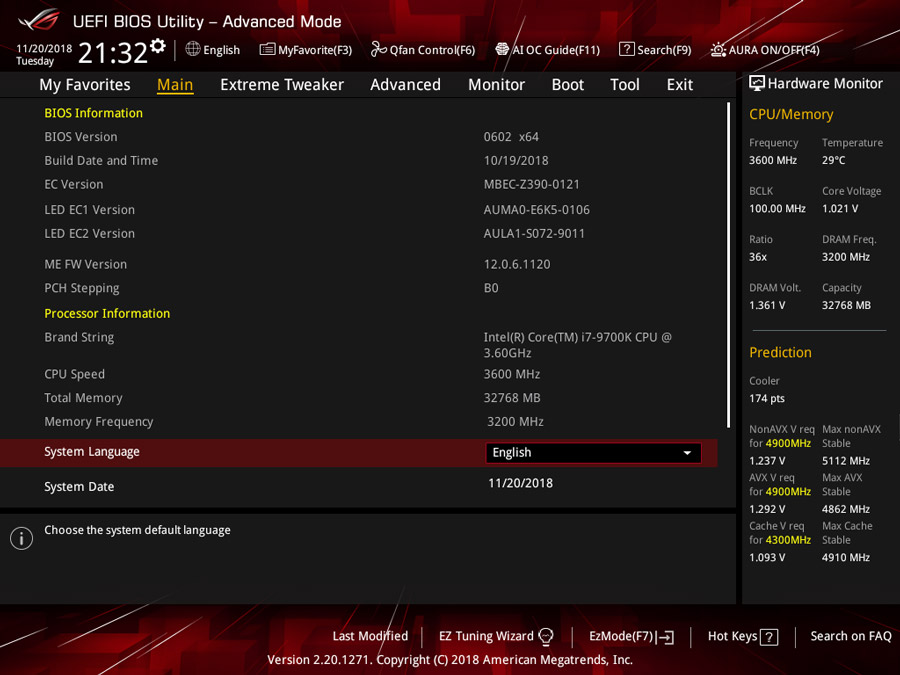Open Search(F9)

(655, 50)
